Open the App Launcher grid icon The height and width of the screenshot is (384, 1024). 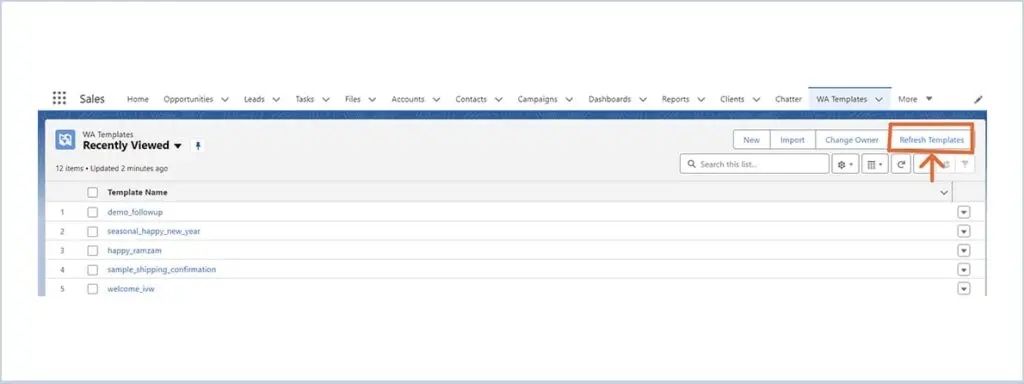(59, 99)
